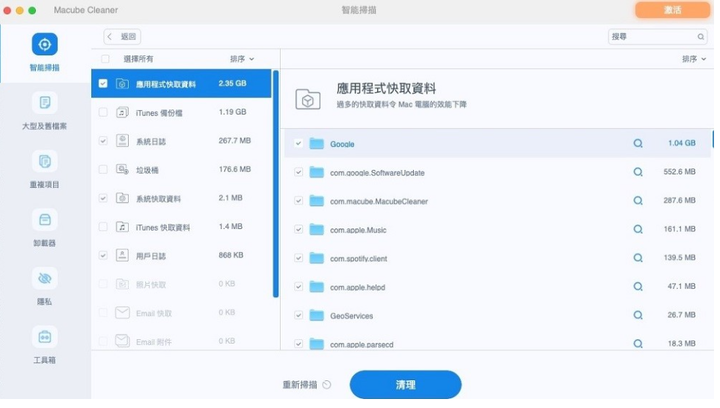Click the 用戶日誌 category icon
Screen dimensions: 720x408
tap(122, 255)
